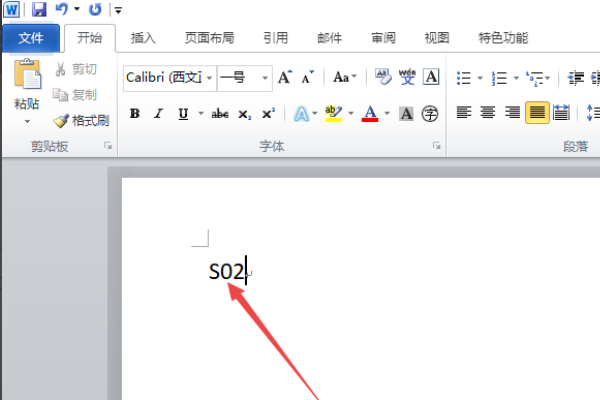Image resolution: width=600 pixels, height=400 pixels.
Task: Expand the font name dropdown arrow
Action: pos(210,78)
